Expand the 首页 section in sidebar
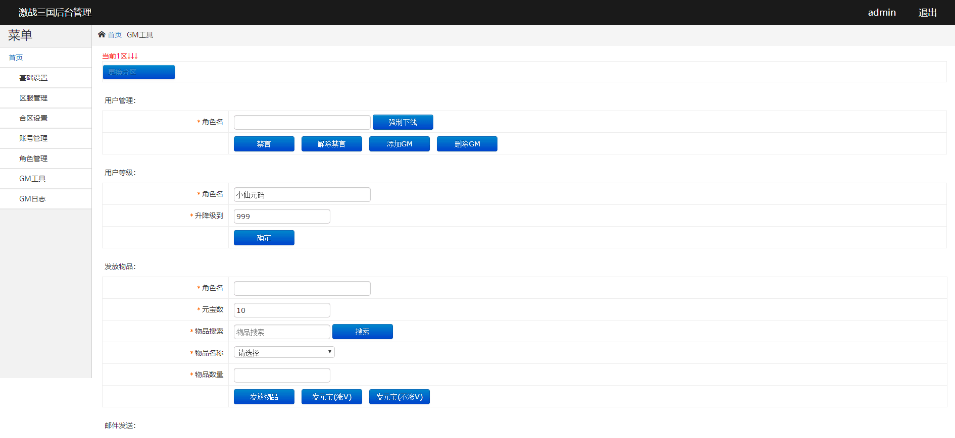The width and height of the screenshot is (955, 438). [x=16, y=57]
